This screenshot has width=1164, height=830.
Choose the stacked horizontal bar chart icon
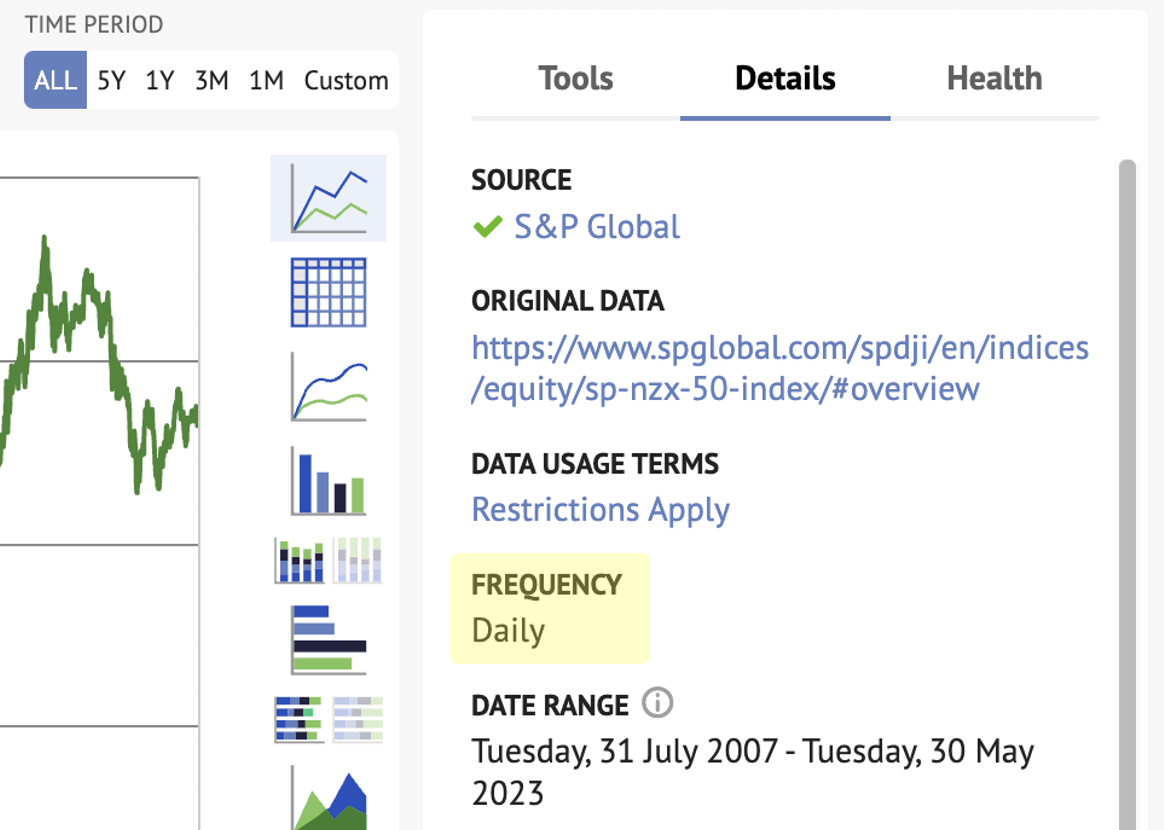tap(299, 719)
